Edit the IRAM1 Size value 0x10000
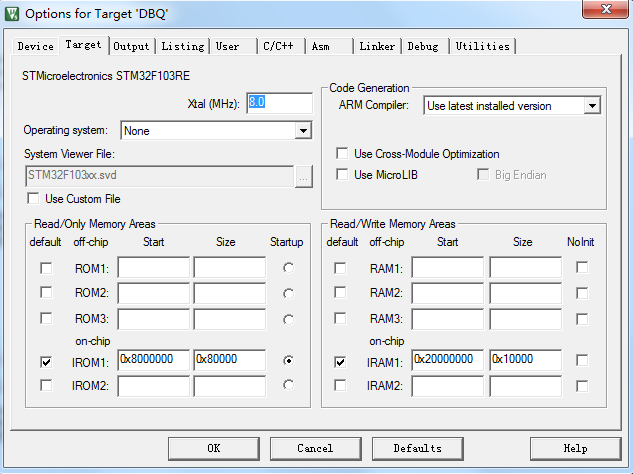The image size is (633, 474). (x=525, y=360)
